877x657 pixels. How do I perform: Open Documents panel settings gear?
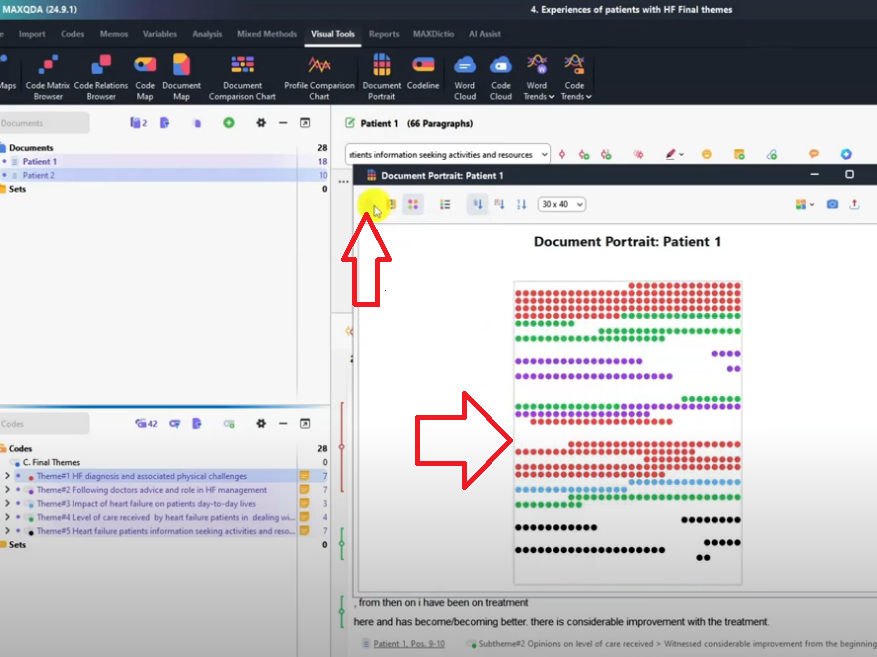pyautogui.click(x=261, y=122)
